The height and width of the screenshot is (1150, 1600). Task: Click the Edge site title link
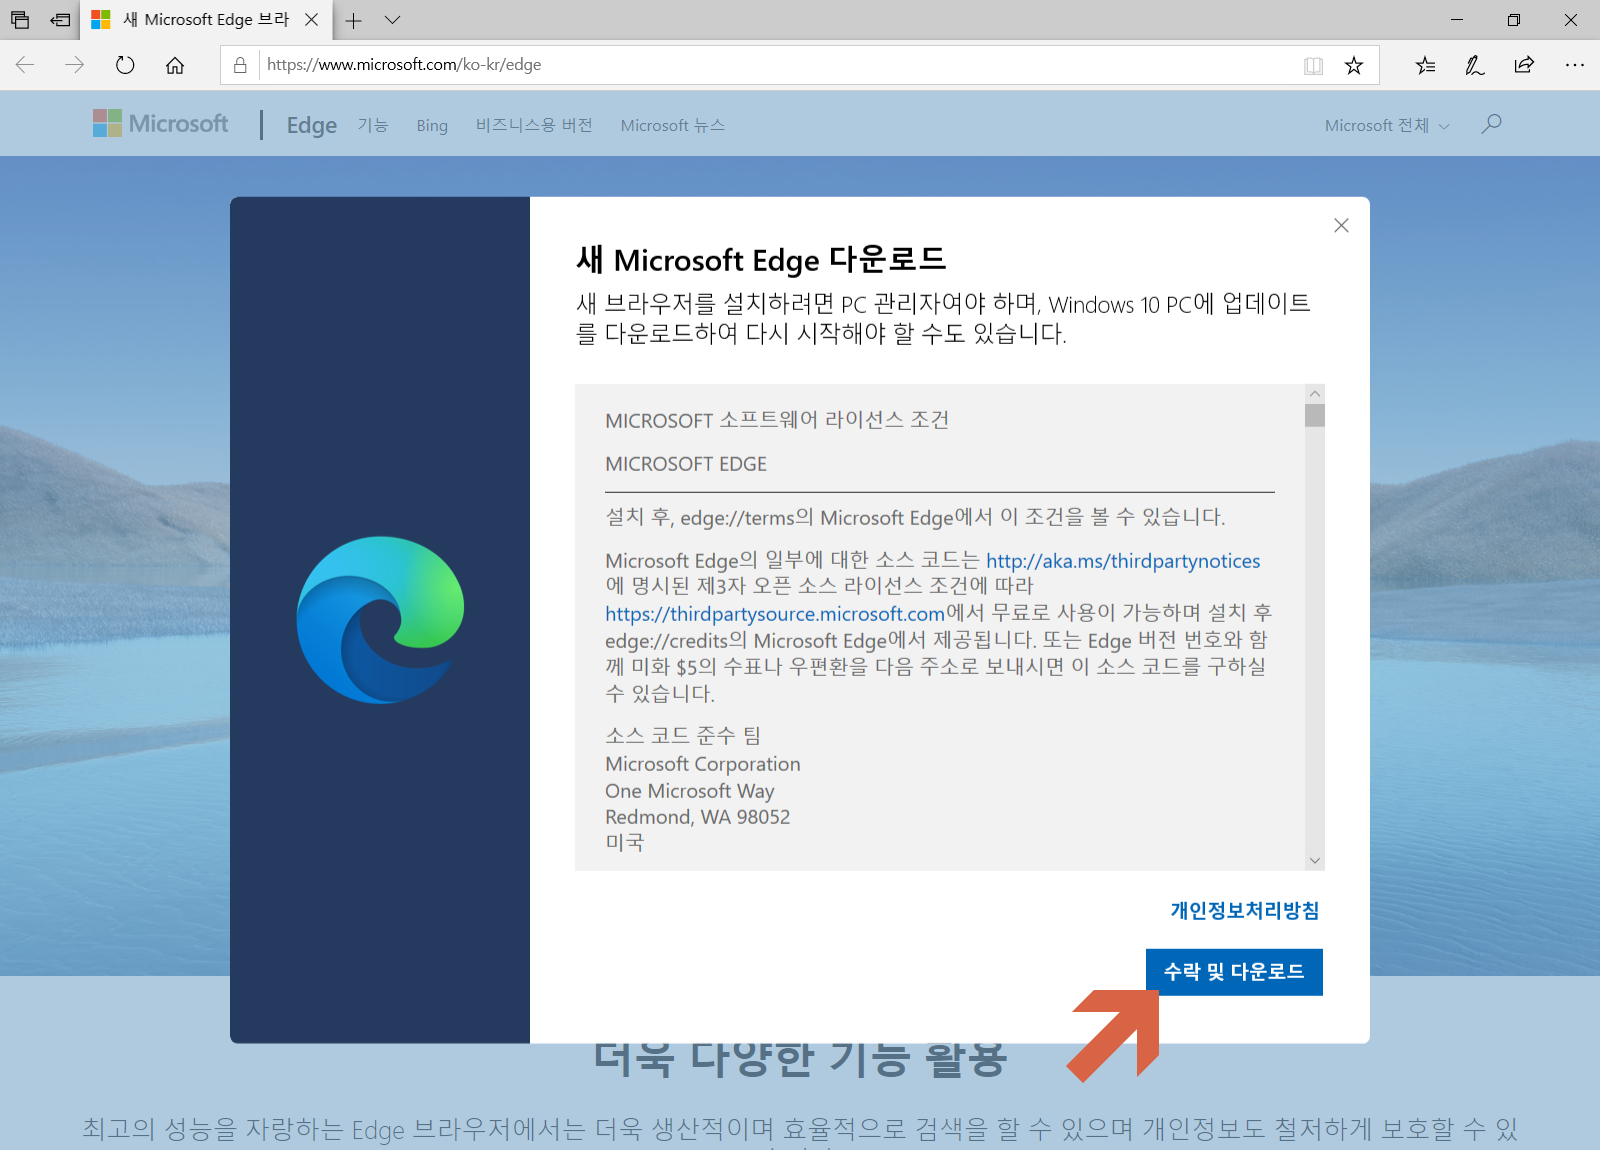pyautogui.click(x=312, y=125)
